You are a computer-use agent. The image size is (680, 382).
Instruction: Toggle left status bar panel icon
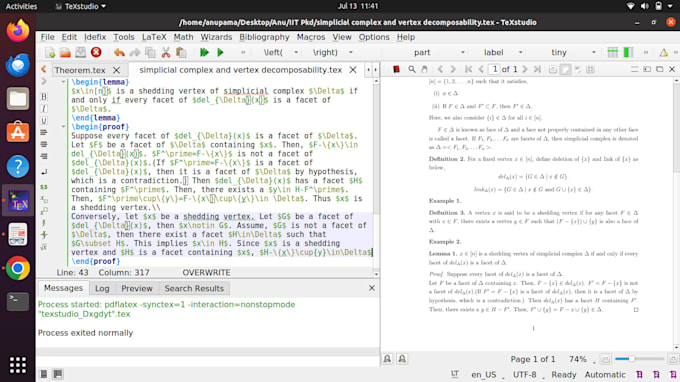click(x=44, y=374)
